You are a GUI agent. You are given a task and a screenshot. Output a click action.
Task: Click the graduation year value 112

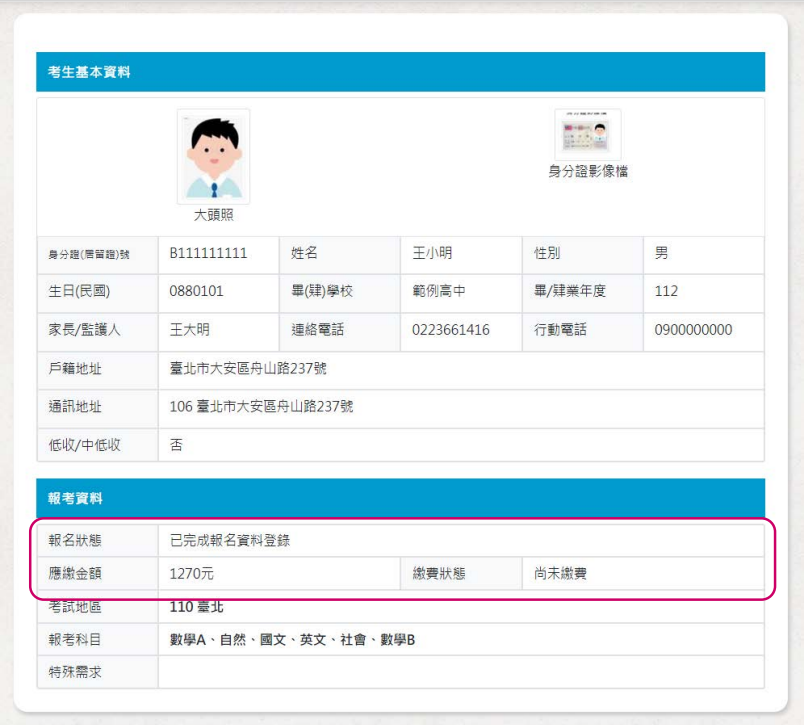pyautogui.click(x=666, y=292)
